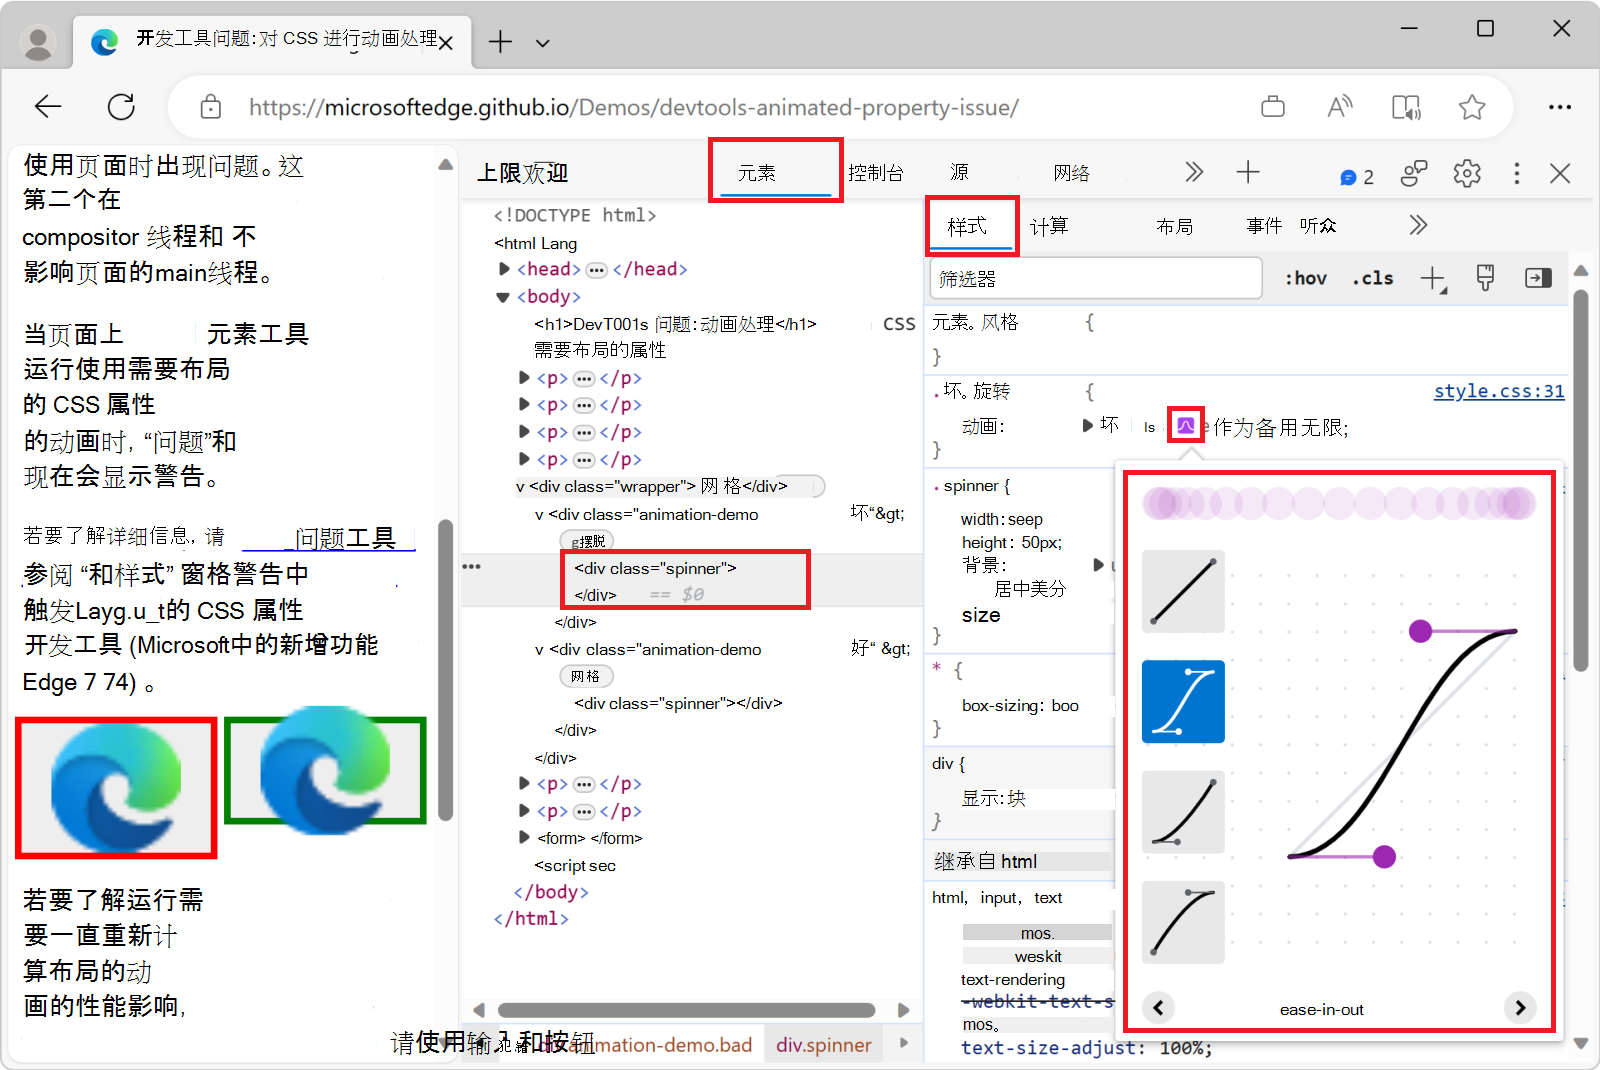The height and width of the screenshot is (1070, 1600).
Task: Click the Send Feedback icon in DevTools toolbar
Action: coord(1413,173)
